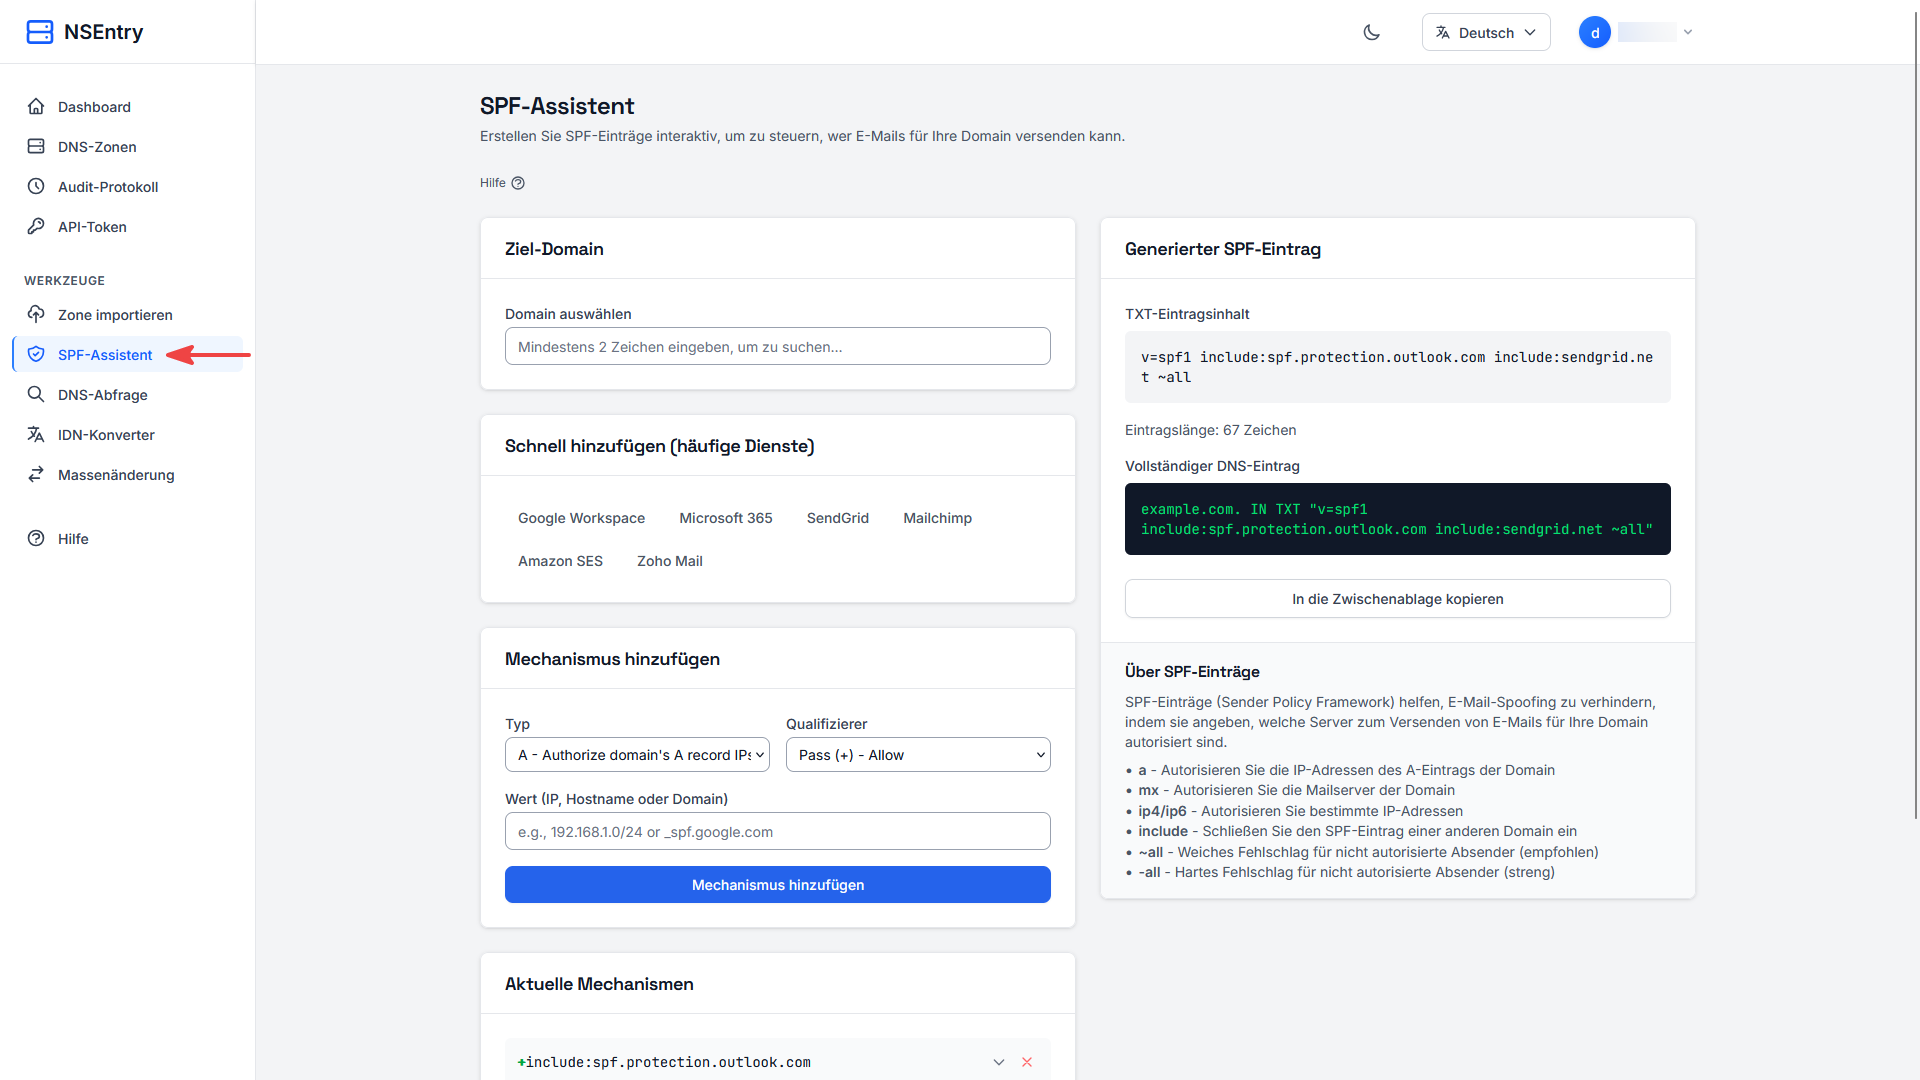Open the Hilfe sidebar entry
The width and height of the screenshot is (1920, 1080).
[x=128, y=538]
